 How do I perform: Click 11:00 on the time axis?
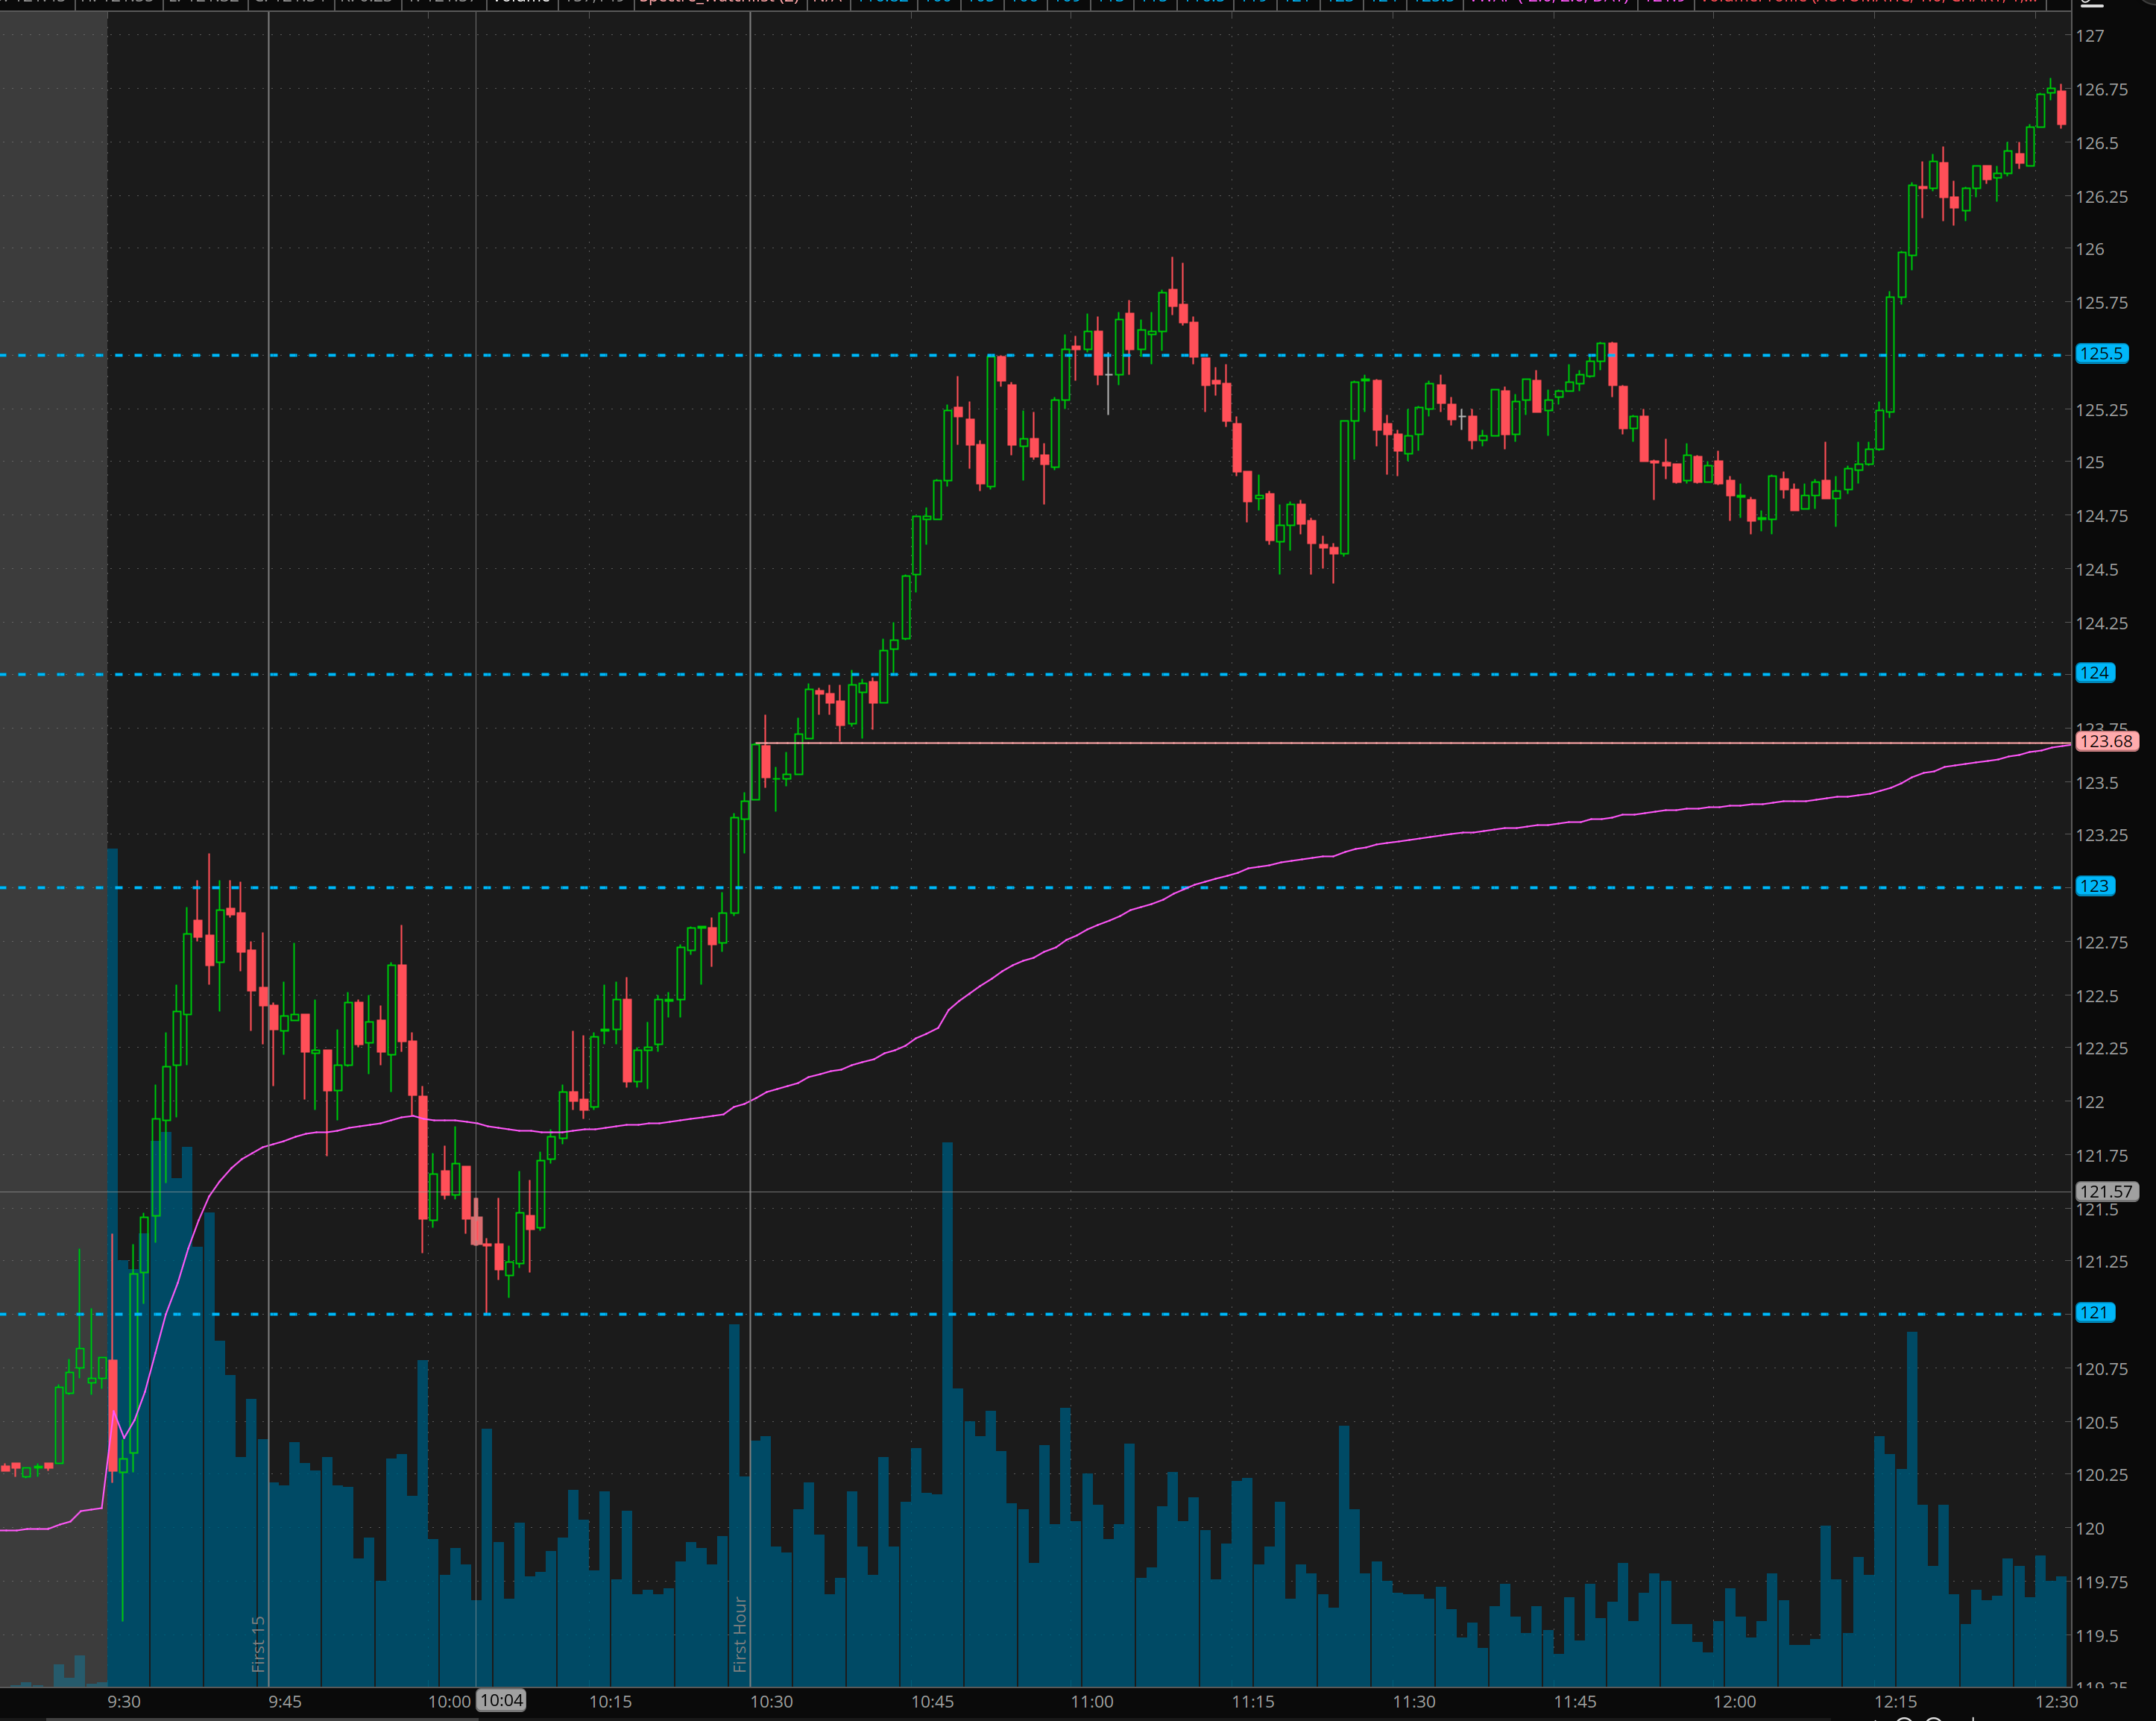tap(1091, 1701)
